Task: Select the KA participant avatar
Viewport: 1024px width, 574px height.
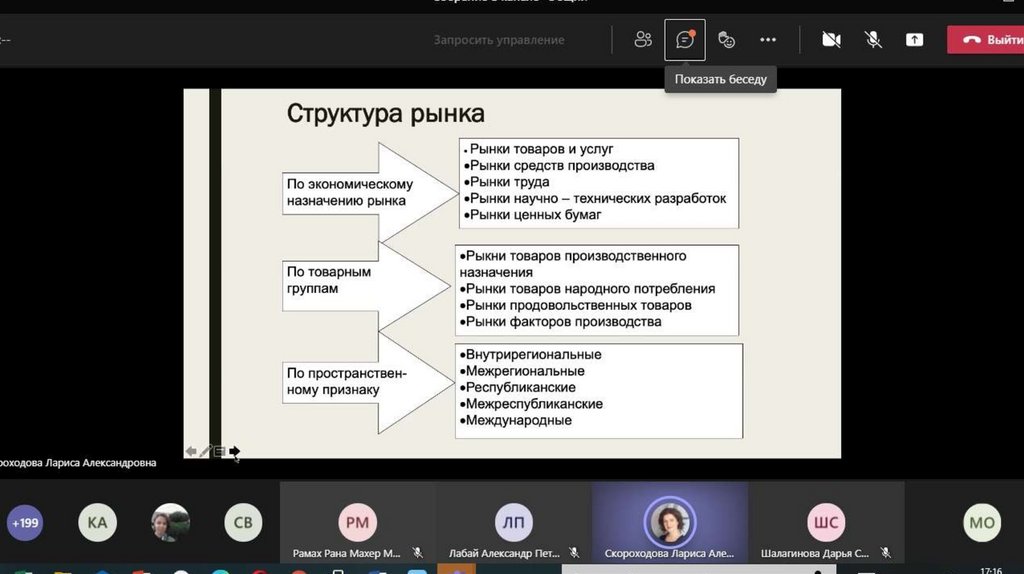Action: click(97, 522)
